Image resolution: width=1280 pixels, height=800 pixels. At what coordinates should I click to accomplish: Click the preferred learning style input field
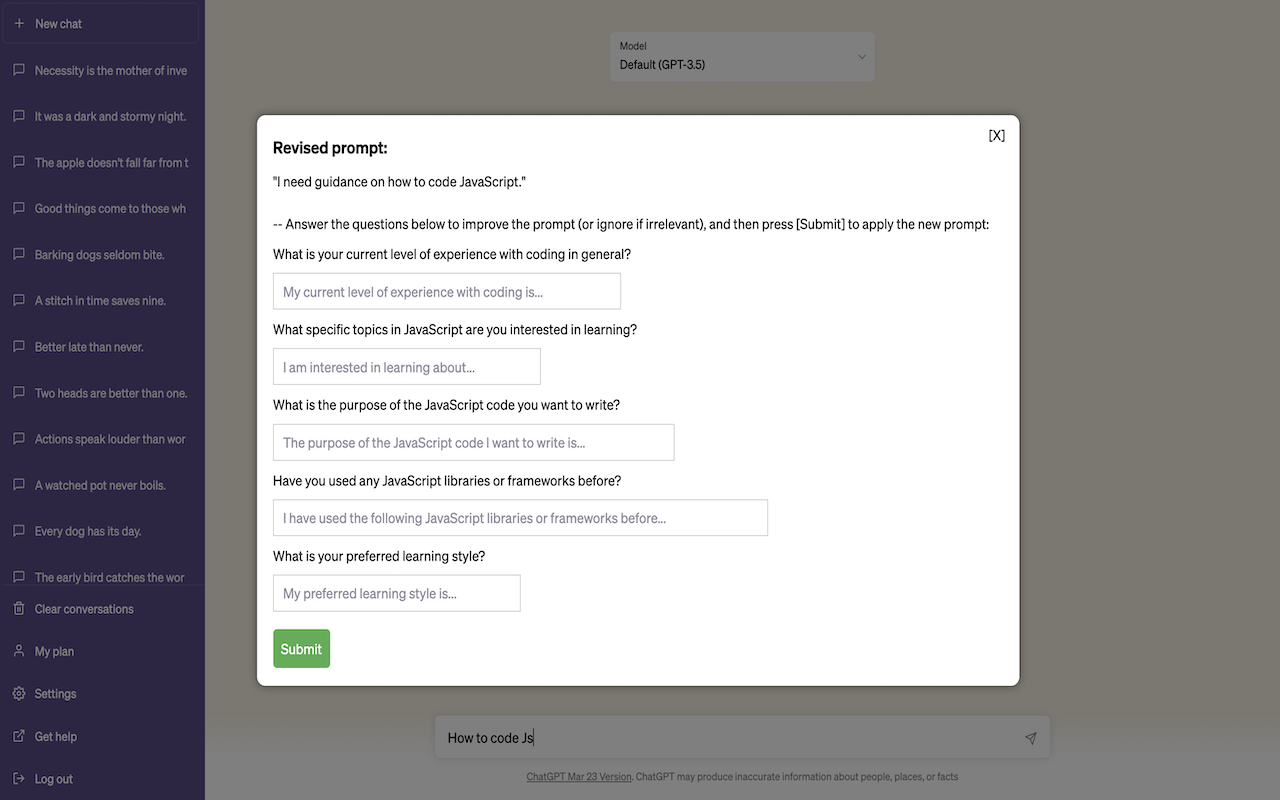(x=396, y=593)
